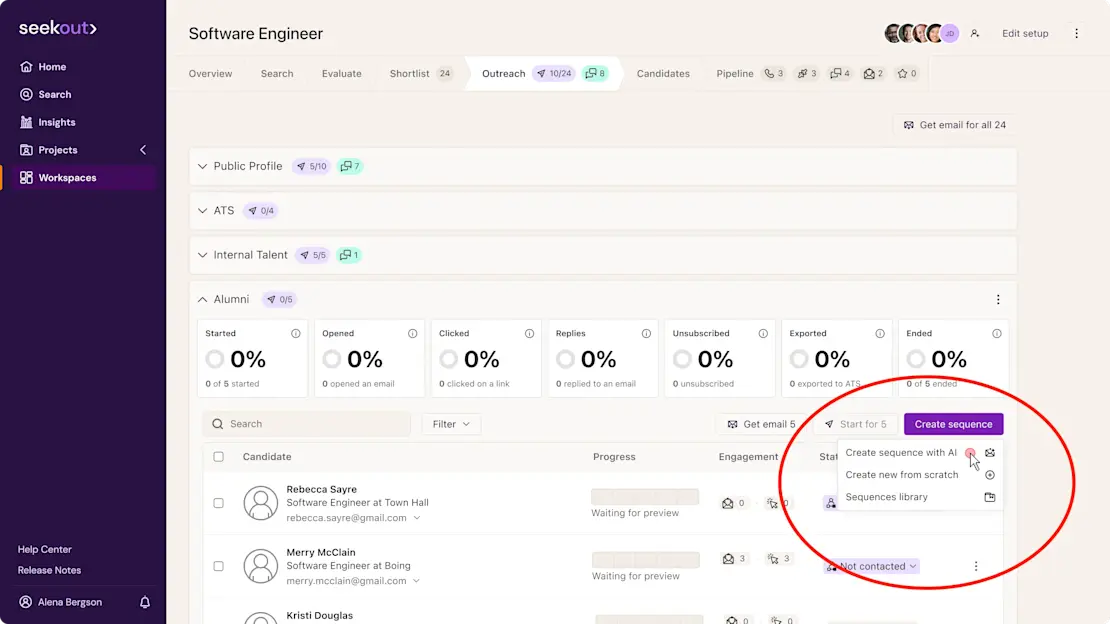Show info for Clicked metric
This screenshot has width=1110, height=624.
530,334
